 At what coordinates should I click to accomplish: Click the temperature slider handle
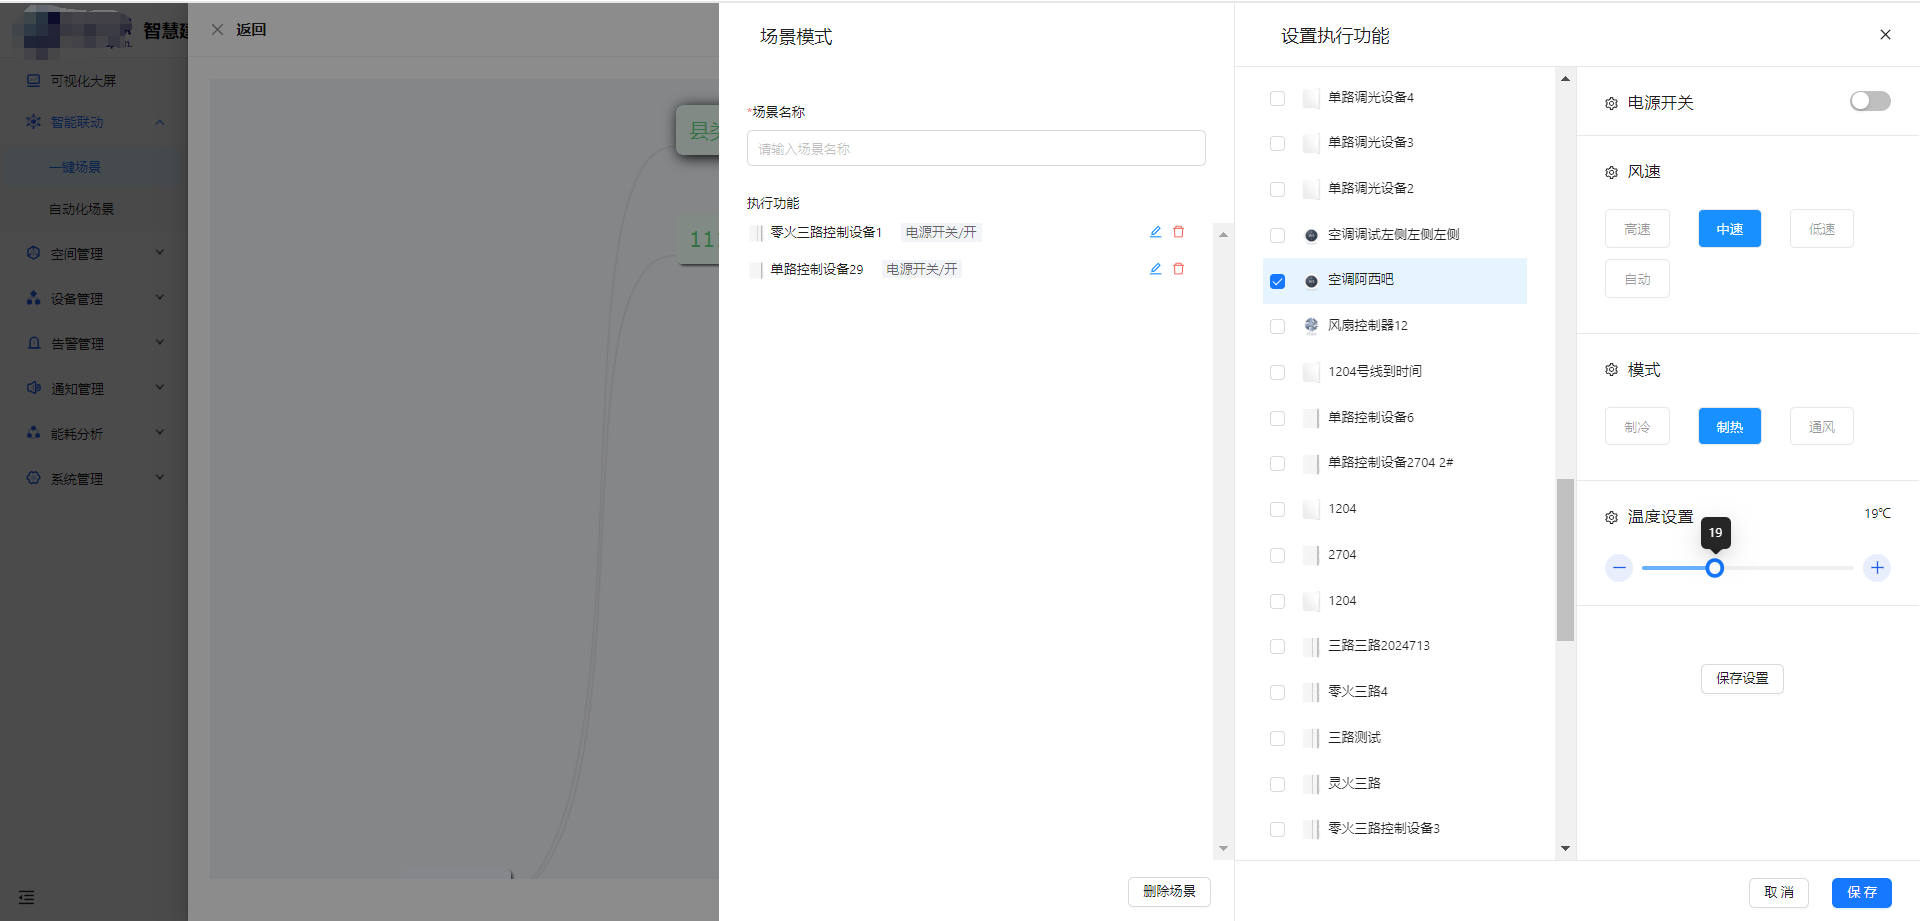[x=1714, y=568]
